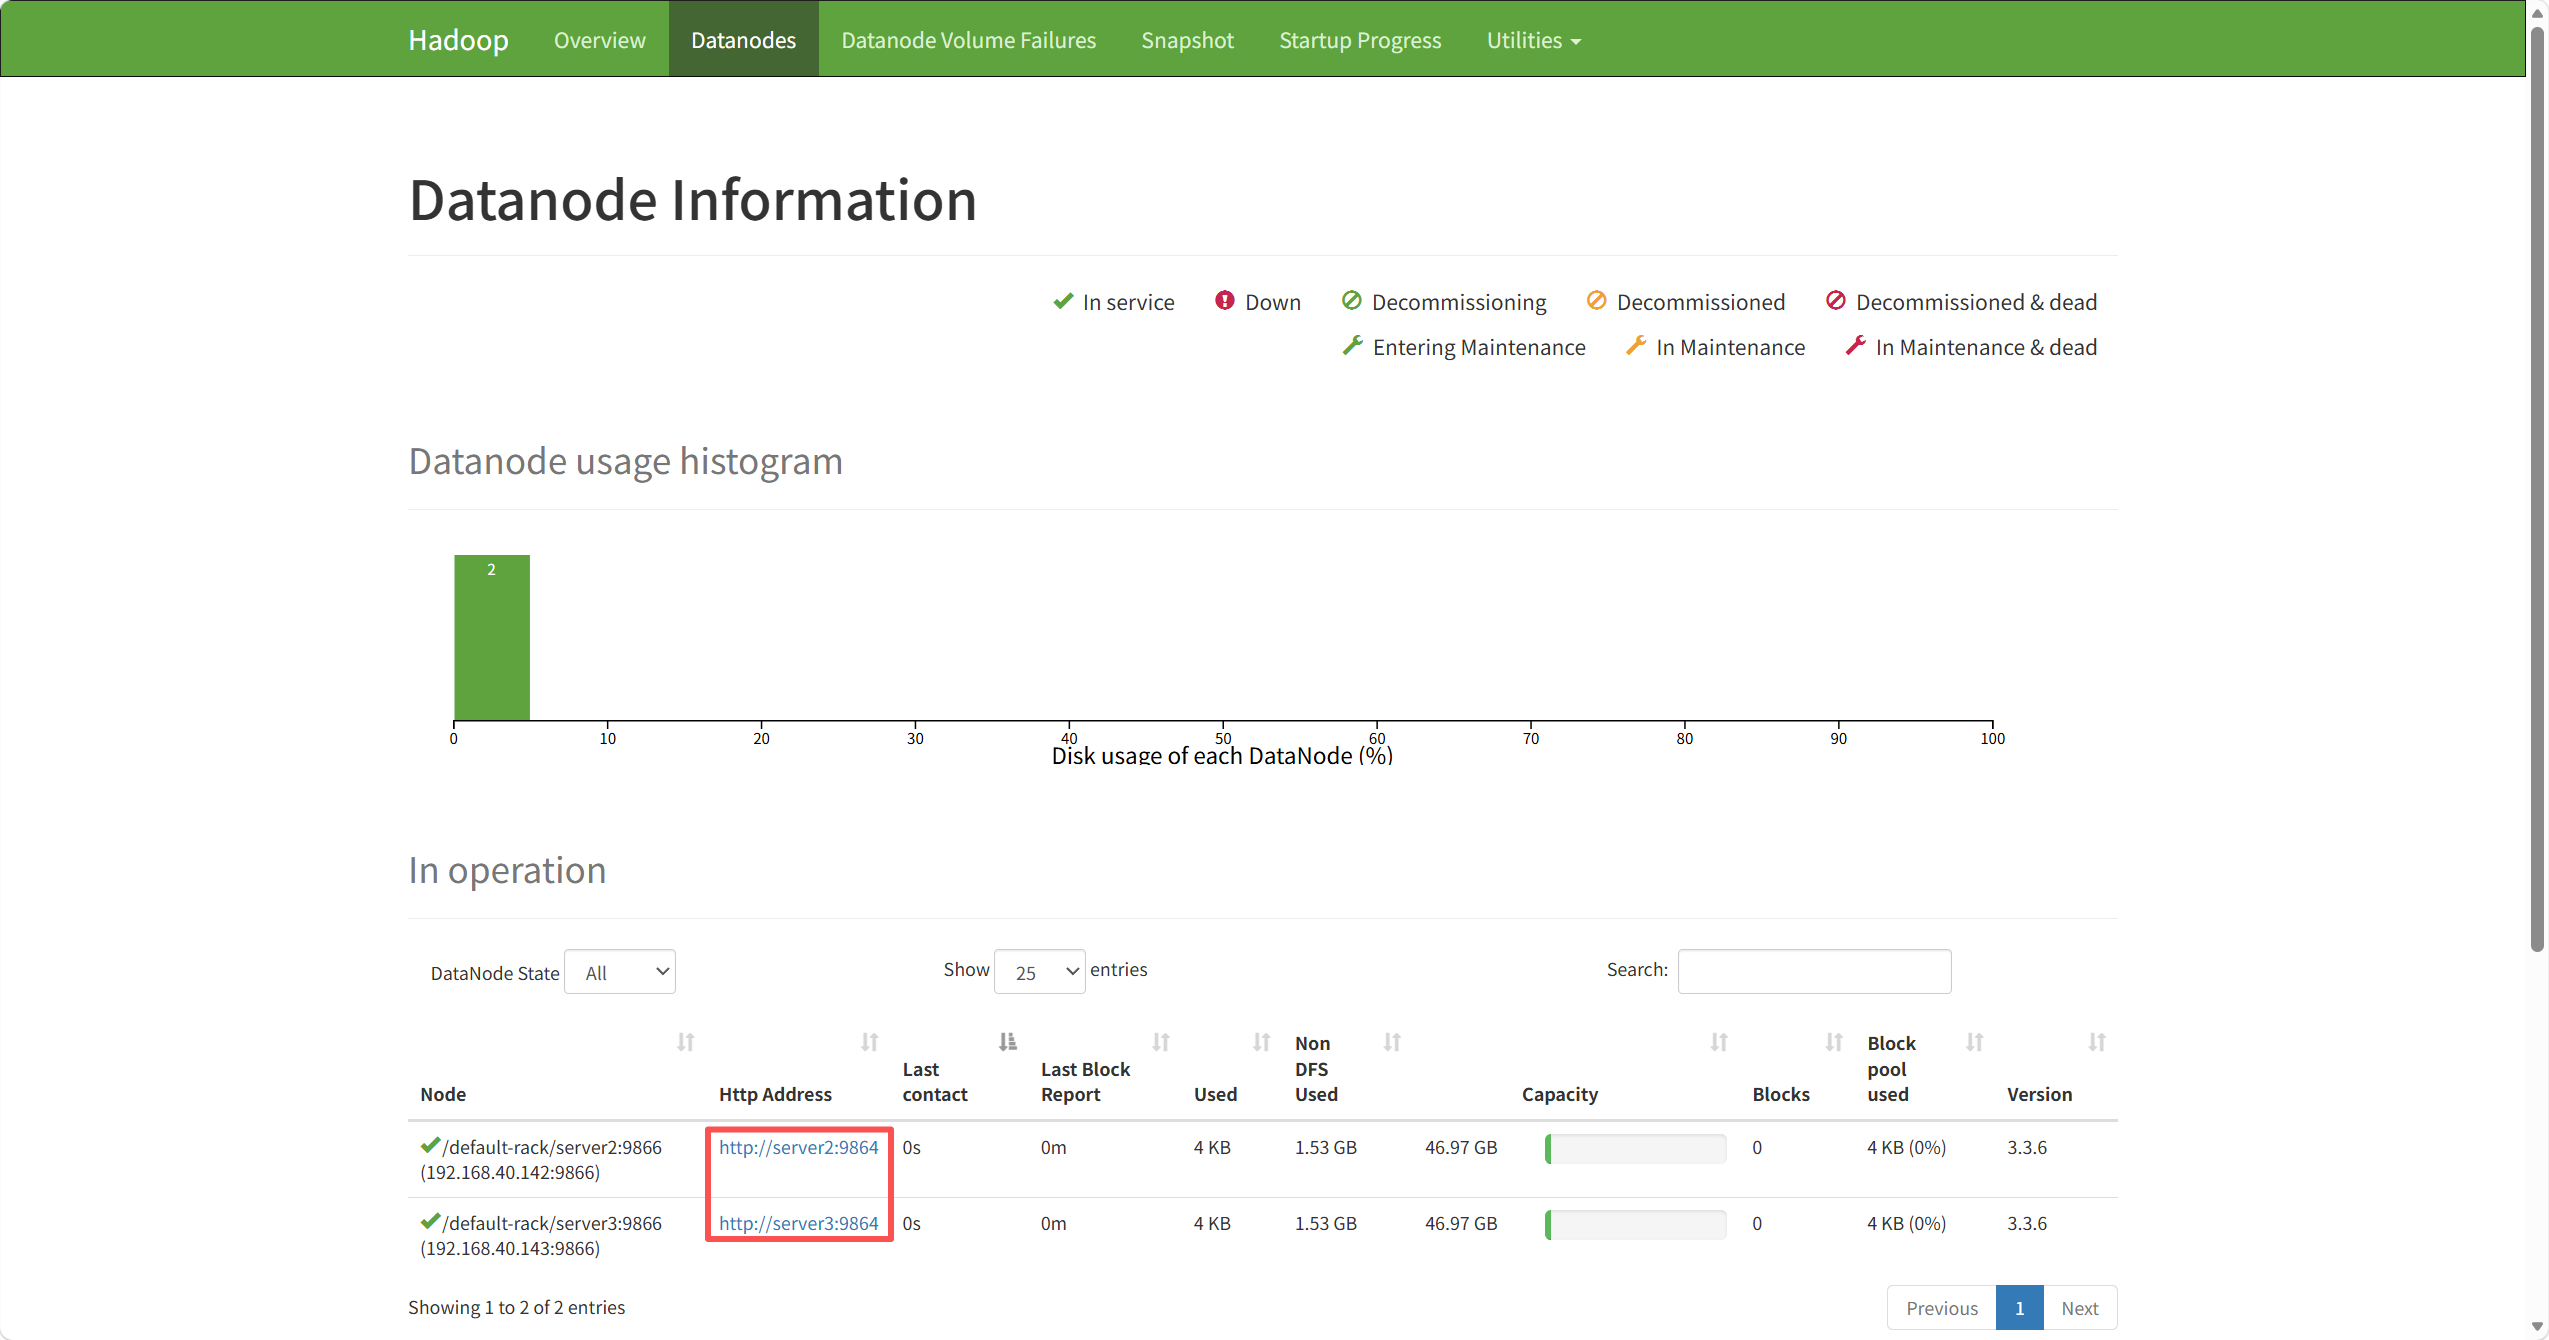This screenshot has width=2549, height=1340.
Task: Click the in-service checkmark beside server3
Action: pos(430,1221)
